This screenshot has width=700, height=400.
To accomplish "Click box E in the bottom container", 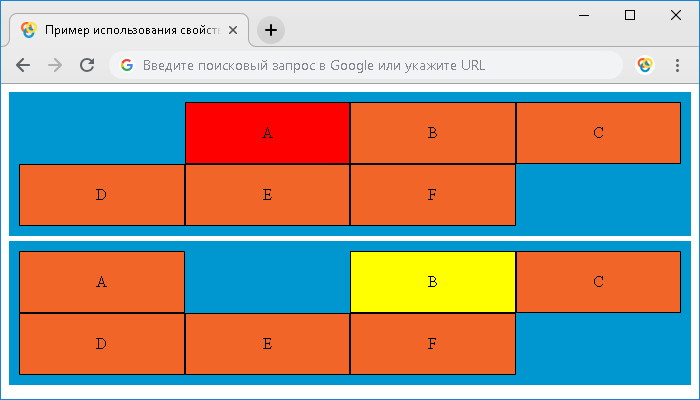I will click(x=267, y=343).
